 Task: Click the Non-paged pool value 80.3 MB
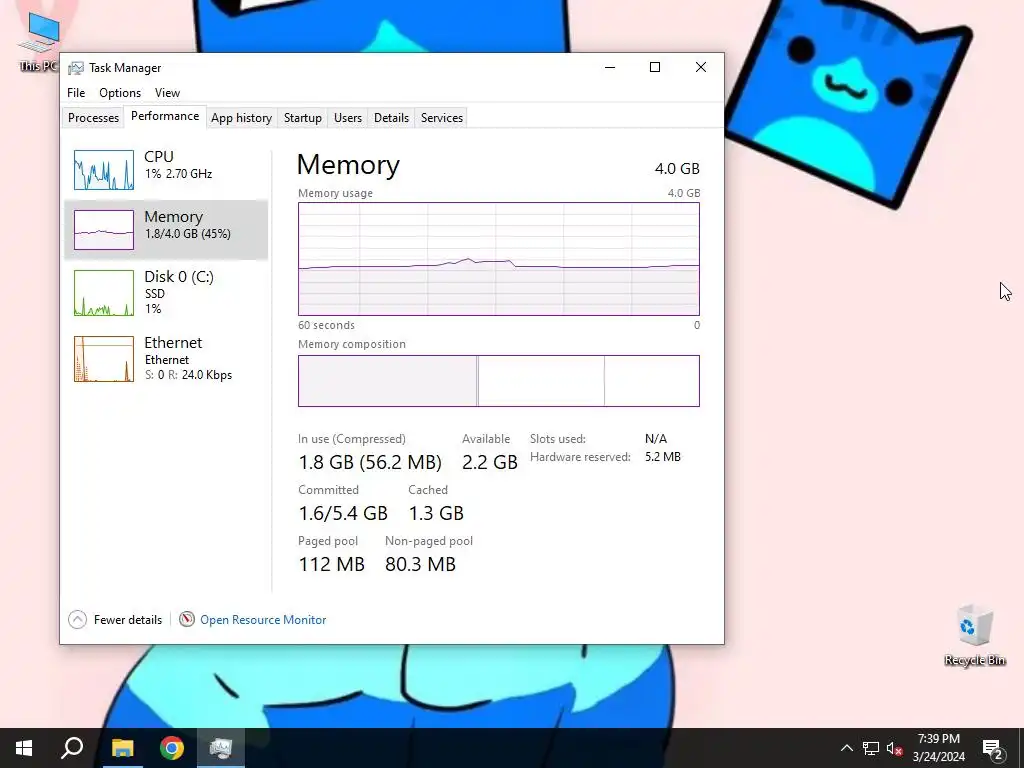pyautogui.click(x=420, y=564)
